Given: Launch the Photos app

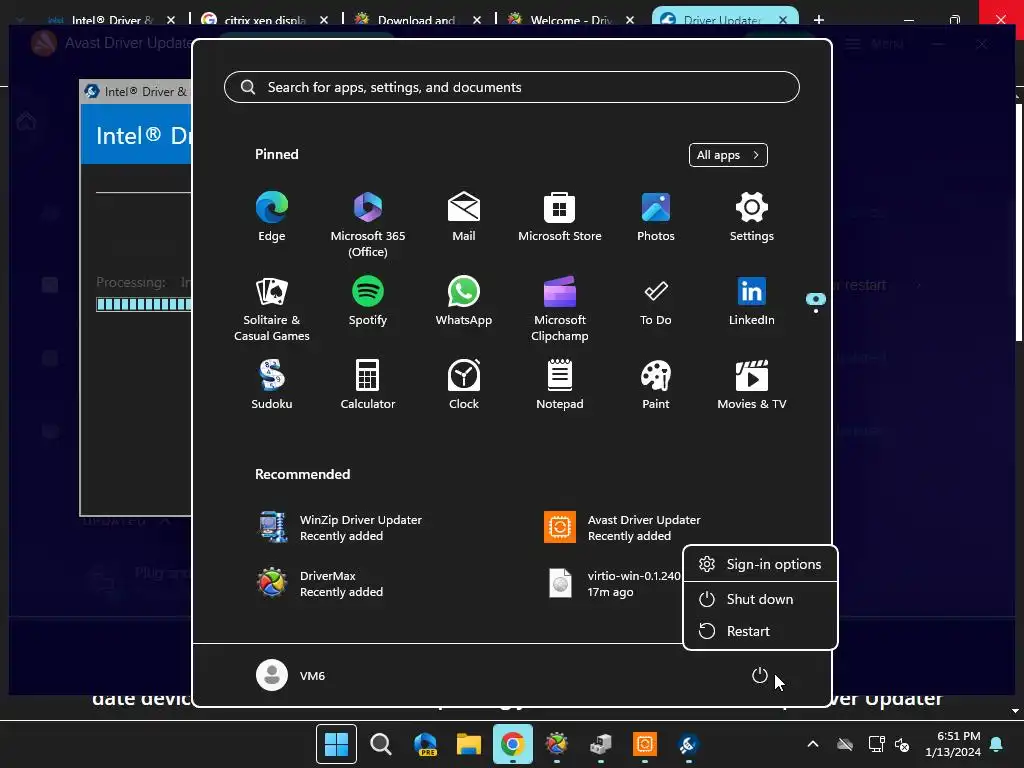Looking at the screenshot, I should click(x=656, y=217).
